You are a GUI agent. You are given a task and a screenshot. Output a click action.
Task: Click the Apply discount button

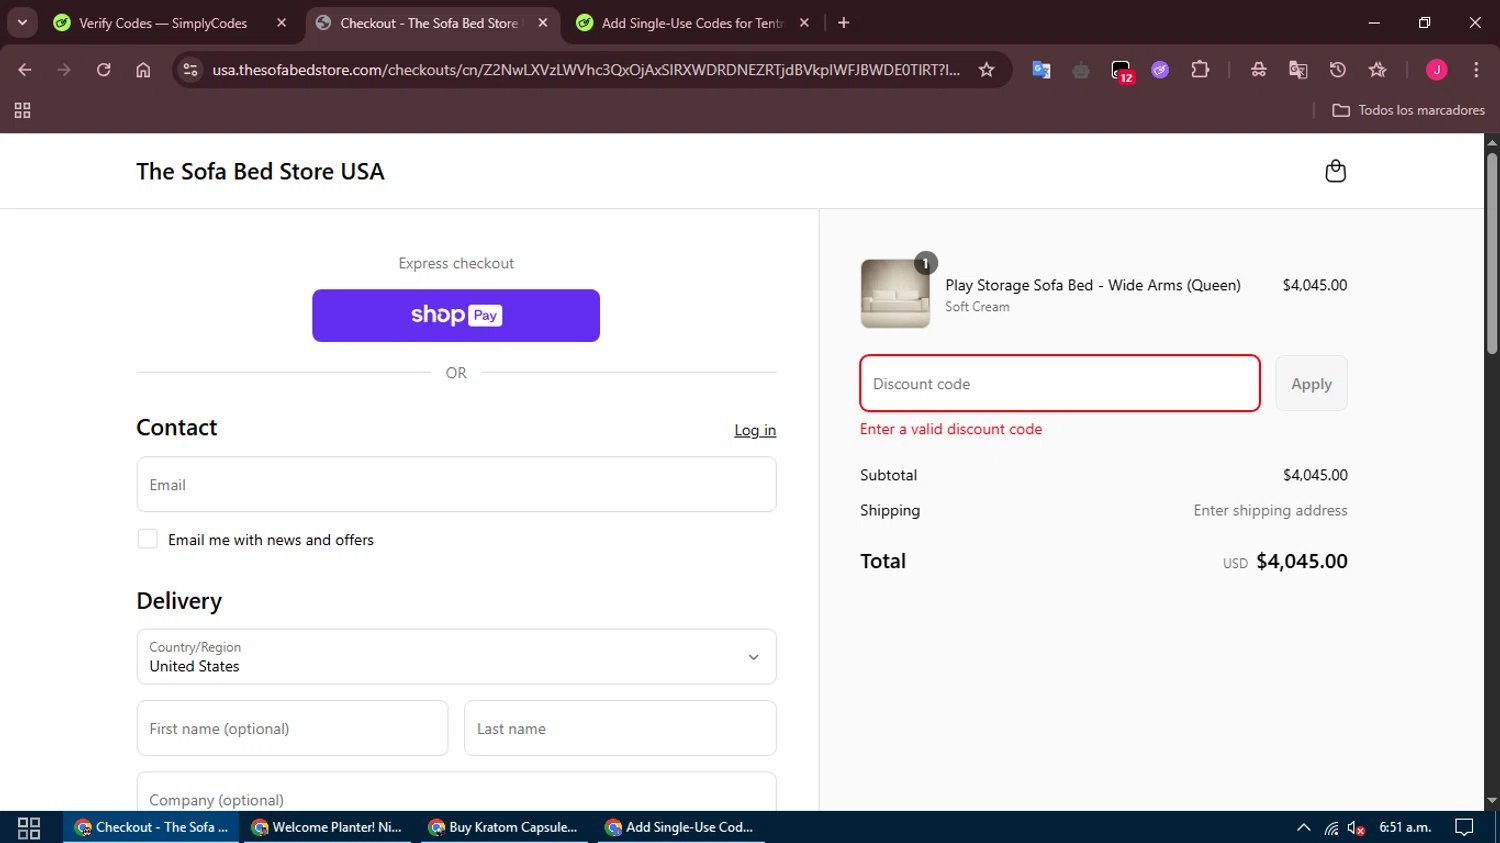(1311, 383)
